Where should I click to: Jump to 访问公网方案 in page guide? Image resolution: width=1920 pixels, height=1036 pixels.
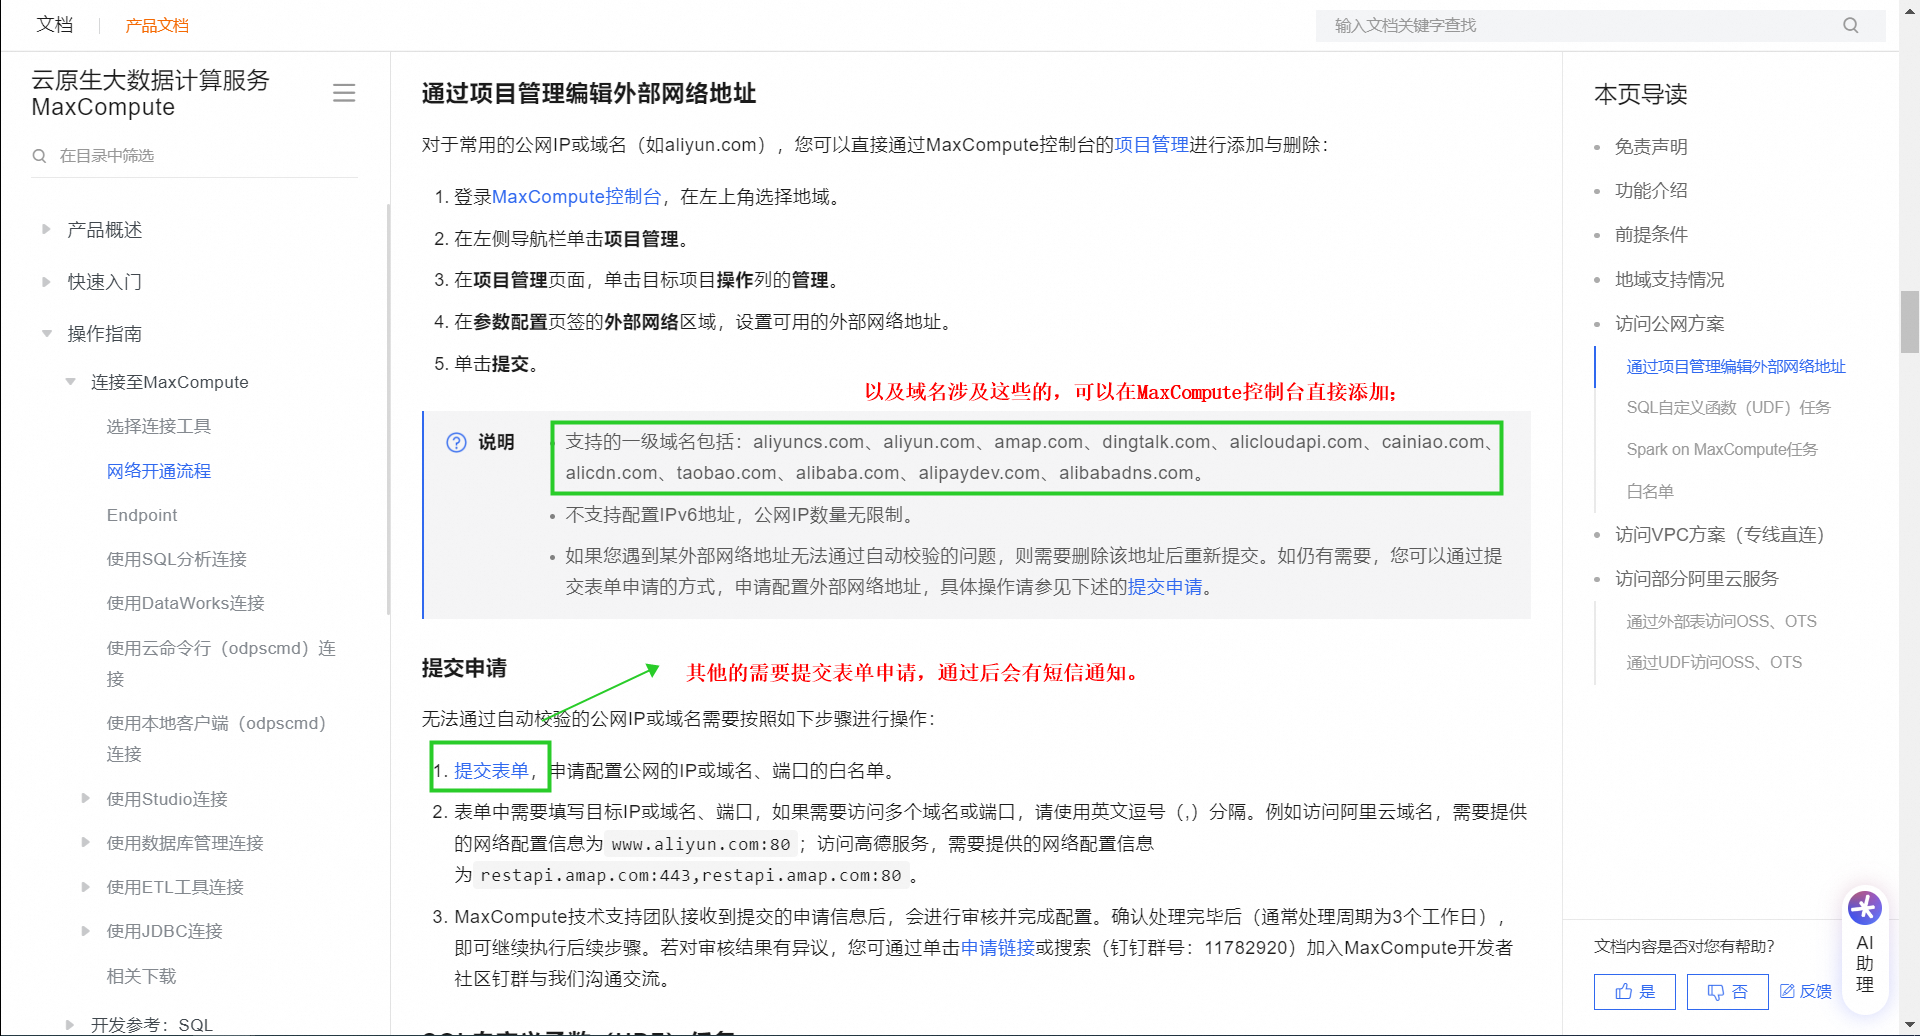(1669, 324)
